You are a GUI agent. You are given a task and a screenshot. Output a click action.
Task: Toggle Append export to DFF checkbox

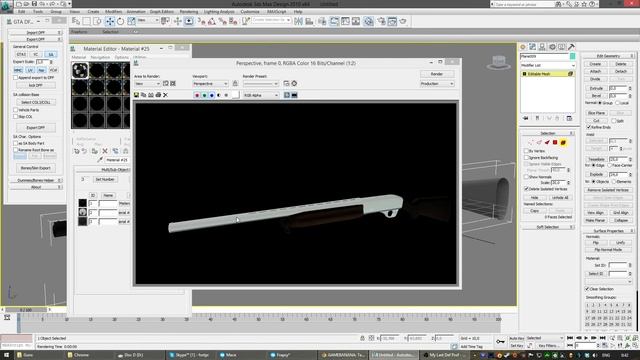pos(16,78)
